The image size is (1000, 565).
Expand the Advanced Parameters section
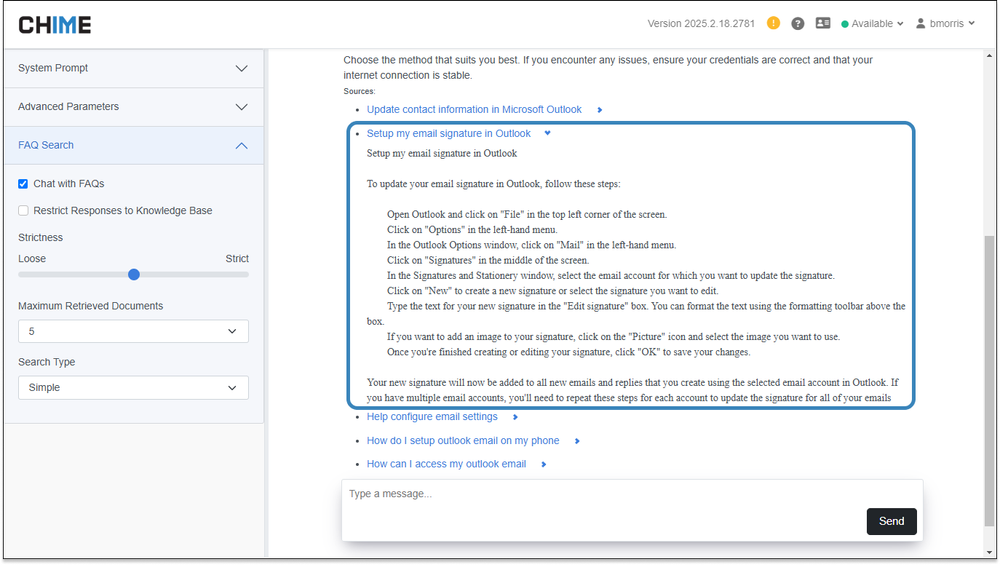[133, 106]
